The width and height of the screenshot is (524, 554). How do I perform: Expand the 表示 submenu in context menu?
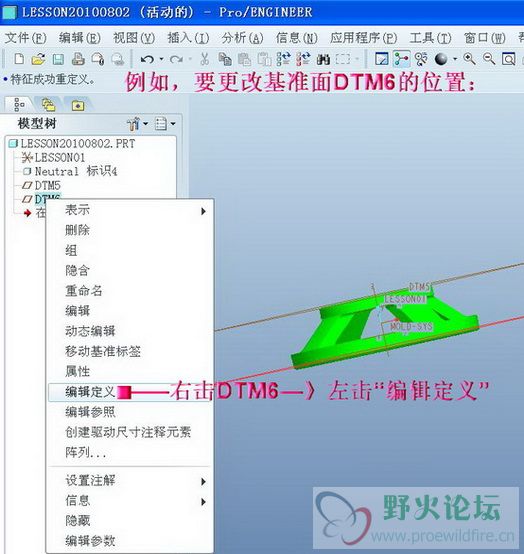(131, 210)
